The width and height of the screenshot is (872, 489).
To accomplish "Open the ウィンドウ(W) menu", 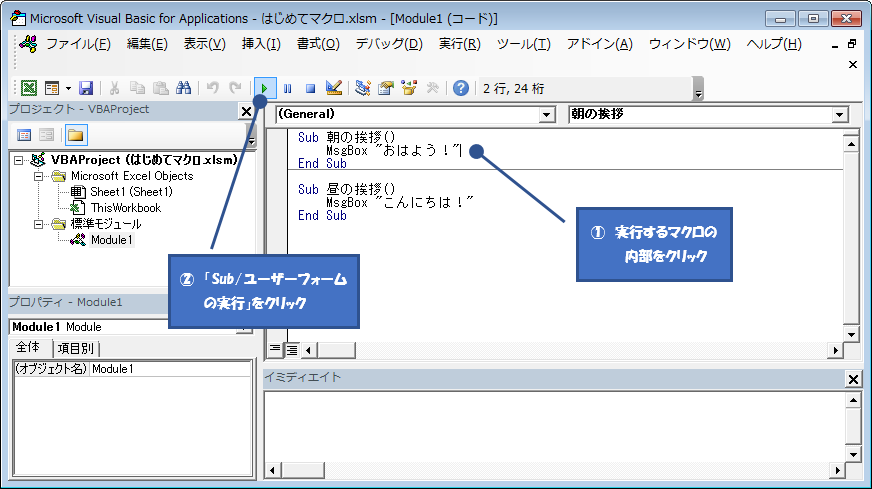I will tap(690, 44).
